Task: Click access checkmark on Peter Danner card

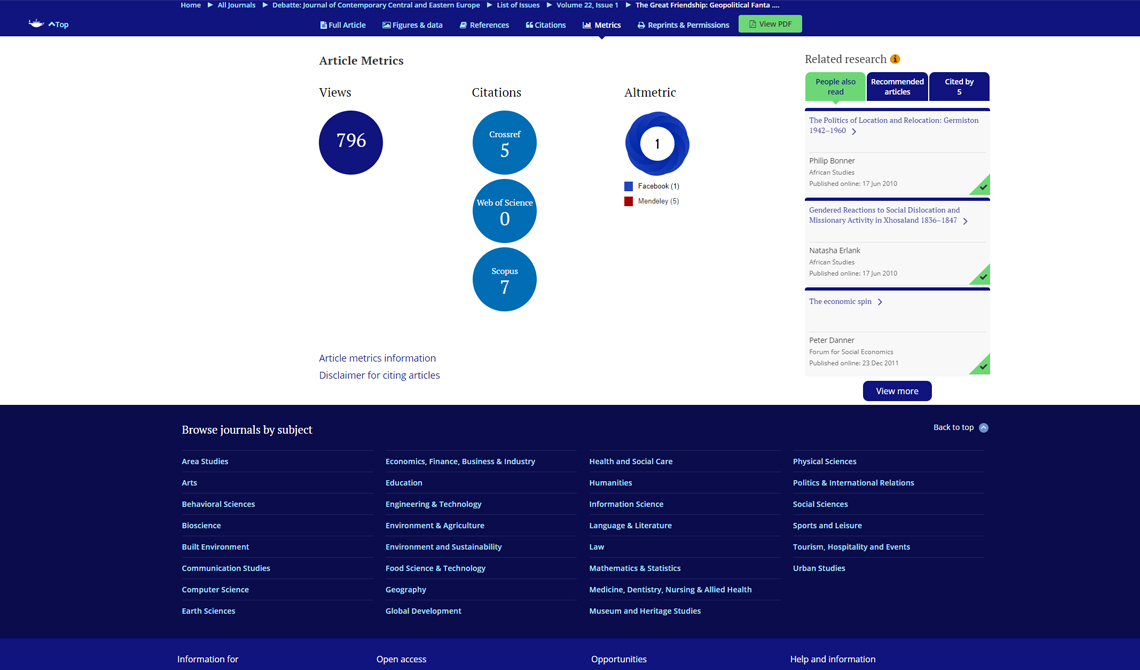Action: (x=982, y=366)
